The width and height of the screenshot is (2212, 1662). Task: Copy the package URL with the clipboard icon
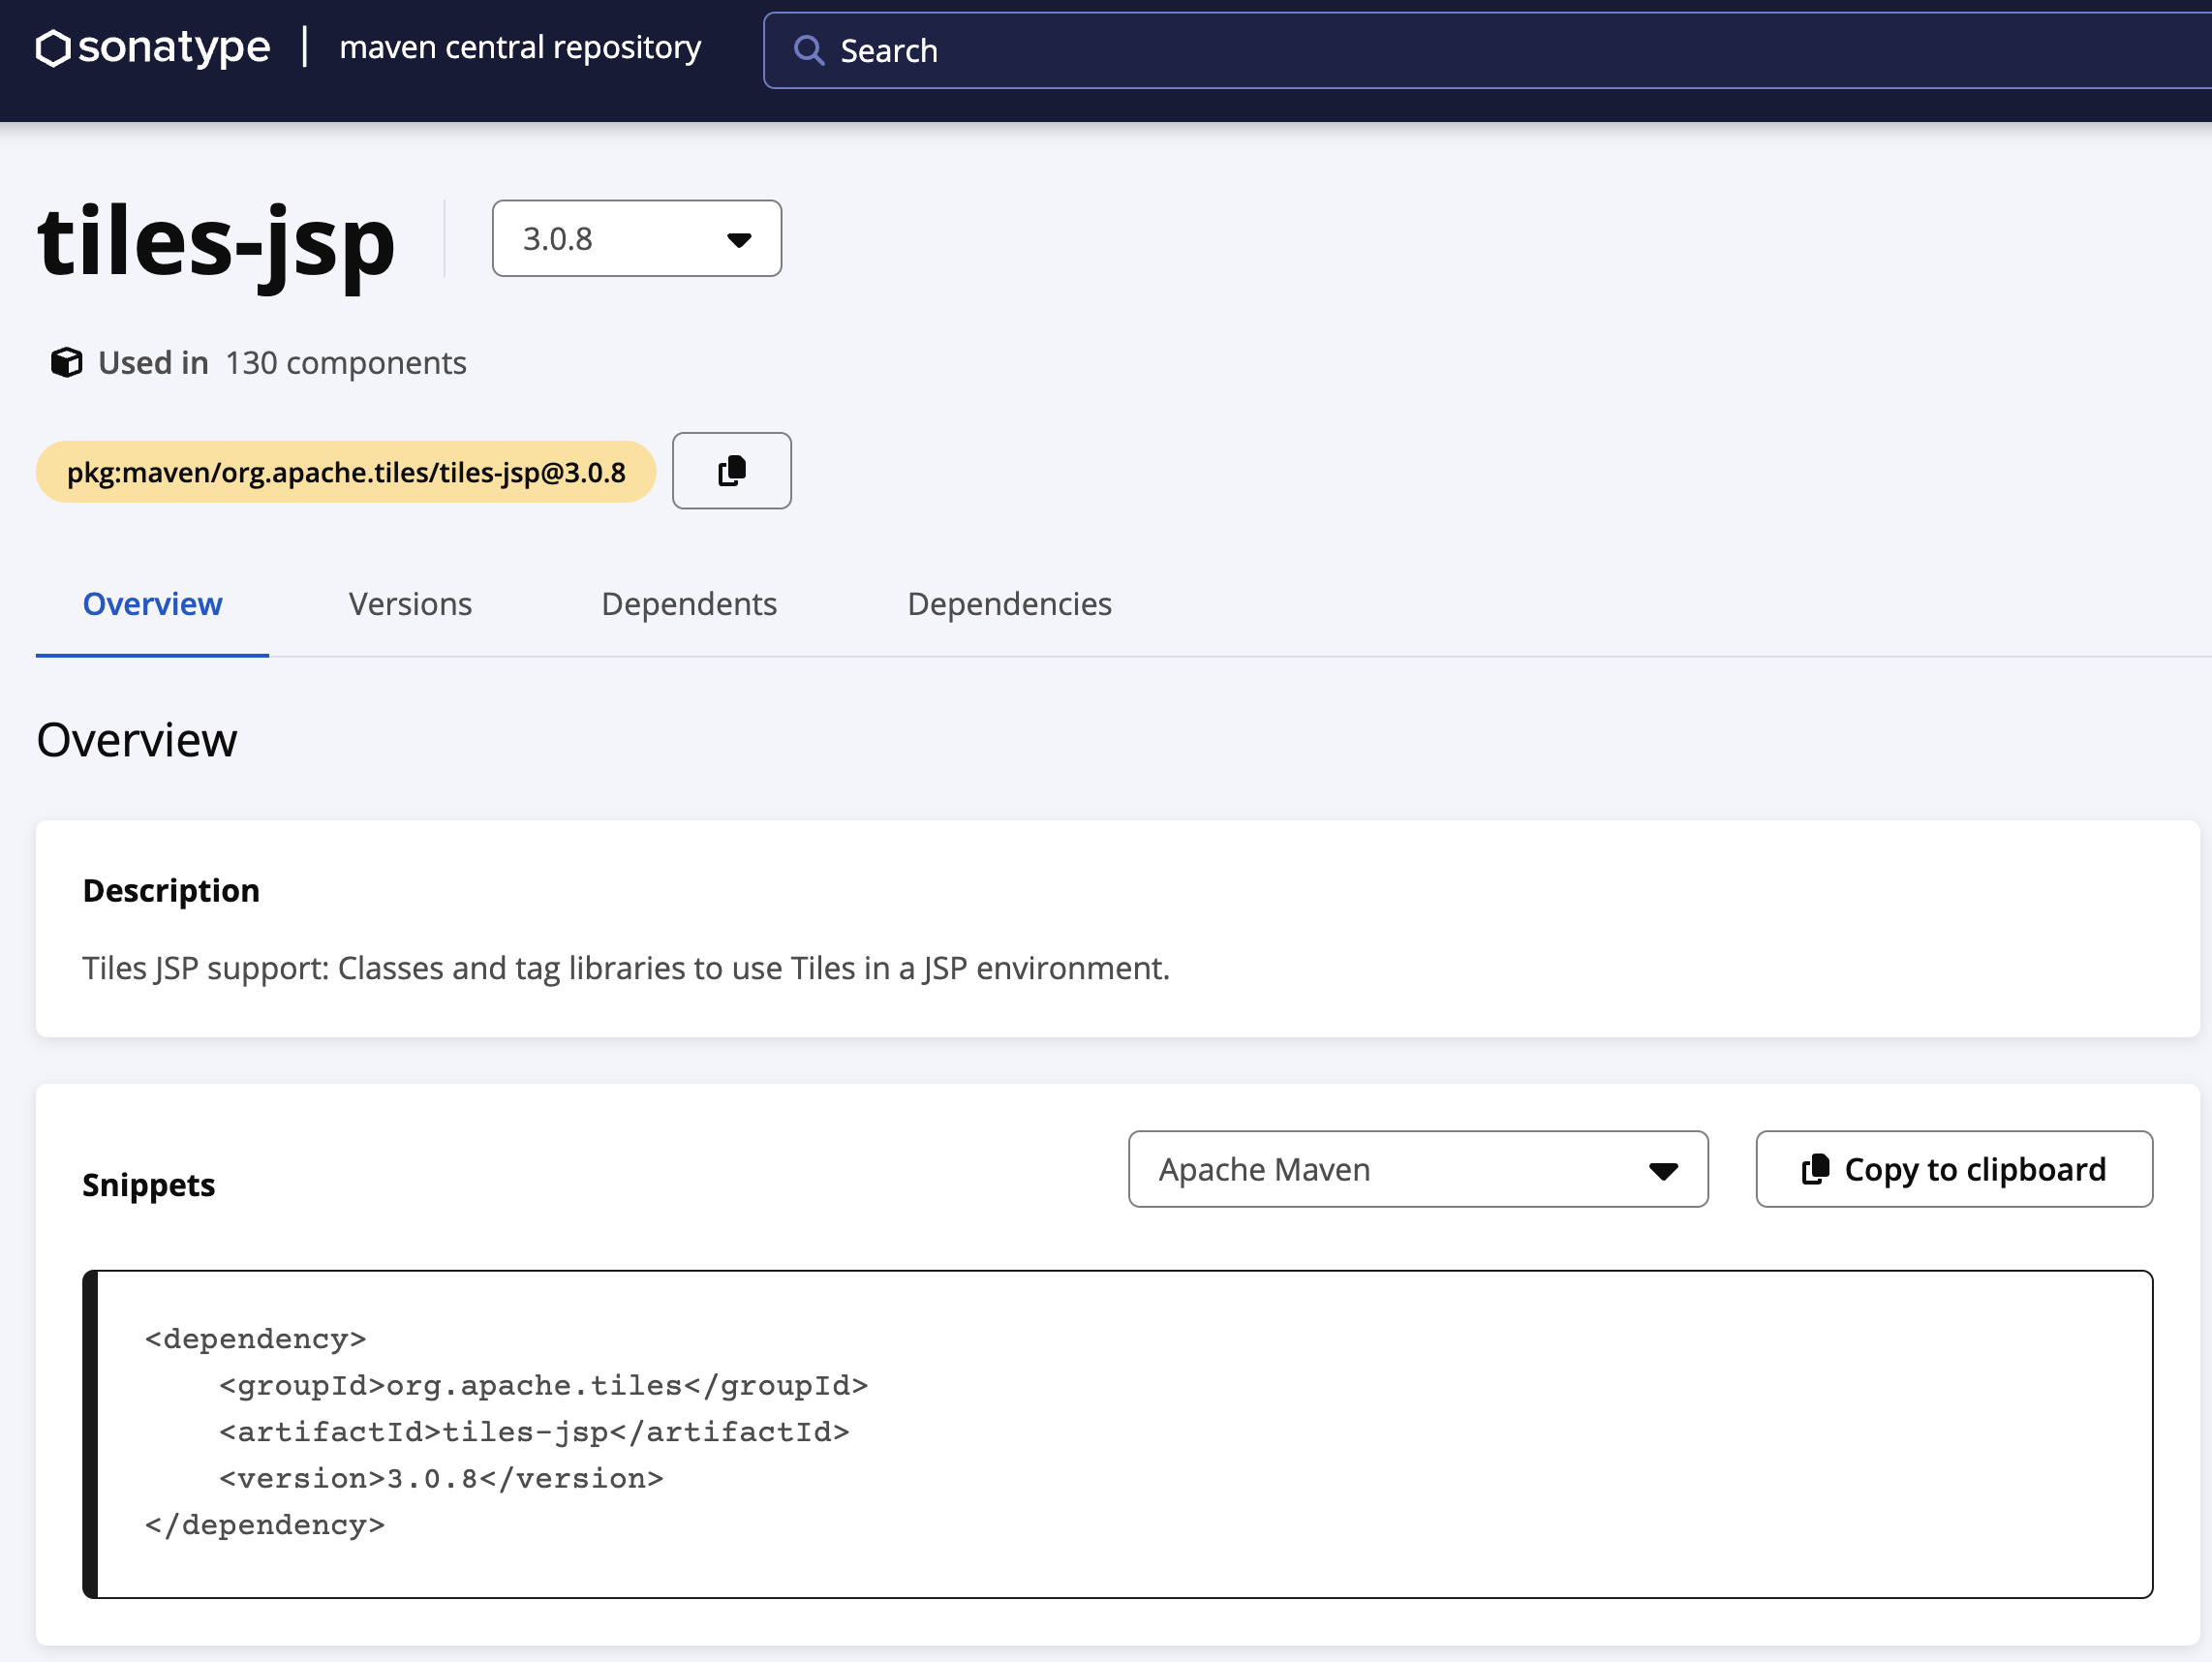[x=731, y=471]
